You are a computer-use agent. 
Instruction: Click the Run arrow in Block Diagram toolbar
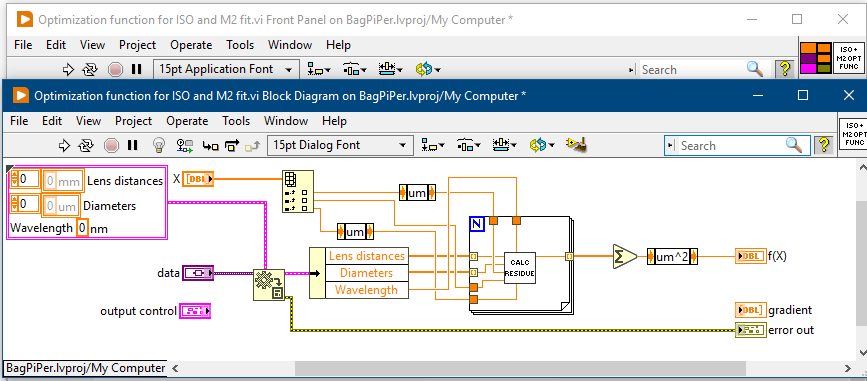[x=65, y=145]
